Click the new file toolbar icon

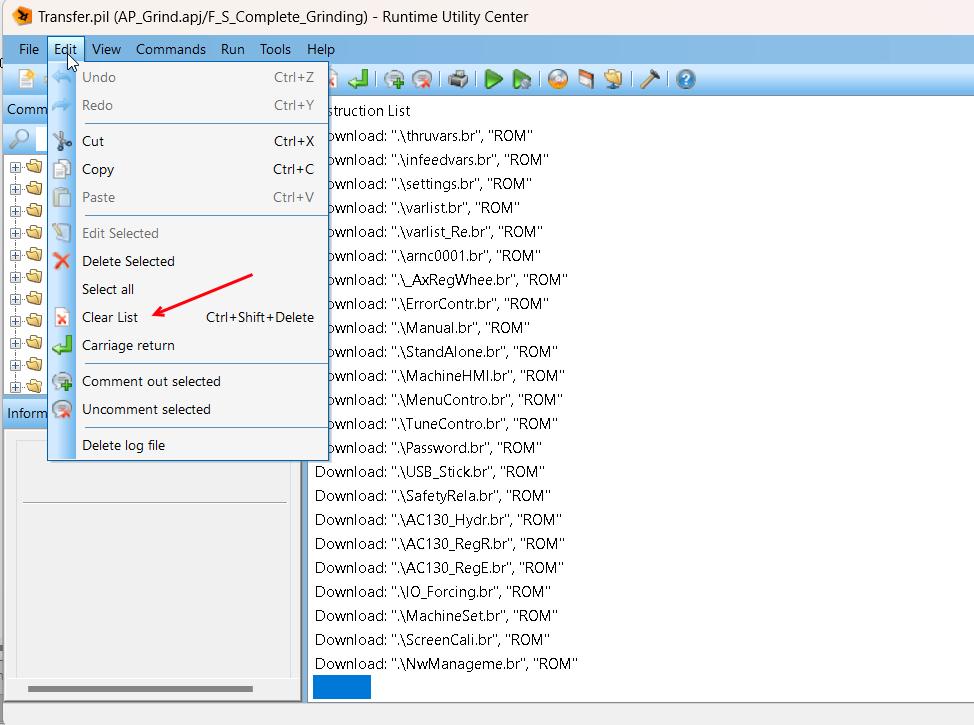[x=27, y=79]
